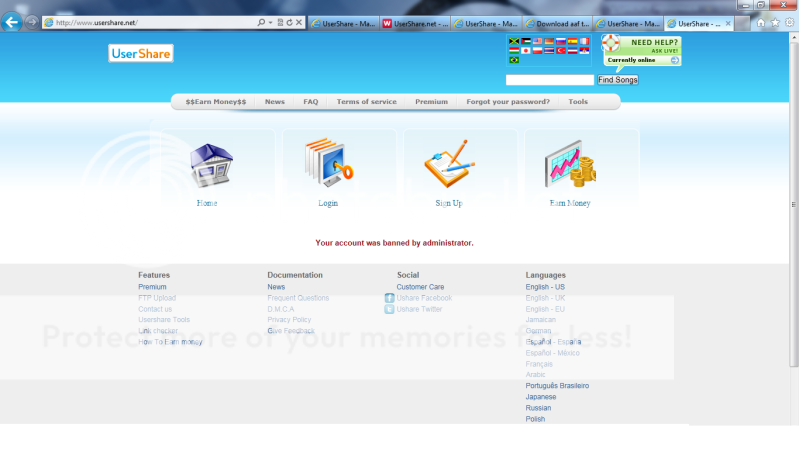This screenshot has width=799, height=449.
Task: Select the Forgot your password? menu item
Action: [x=508, y=102]
